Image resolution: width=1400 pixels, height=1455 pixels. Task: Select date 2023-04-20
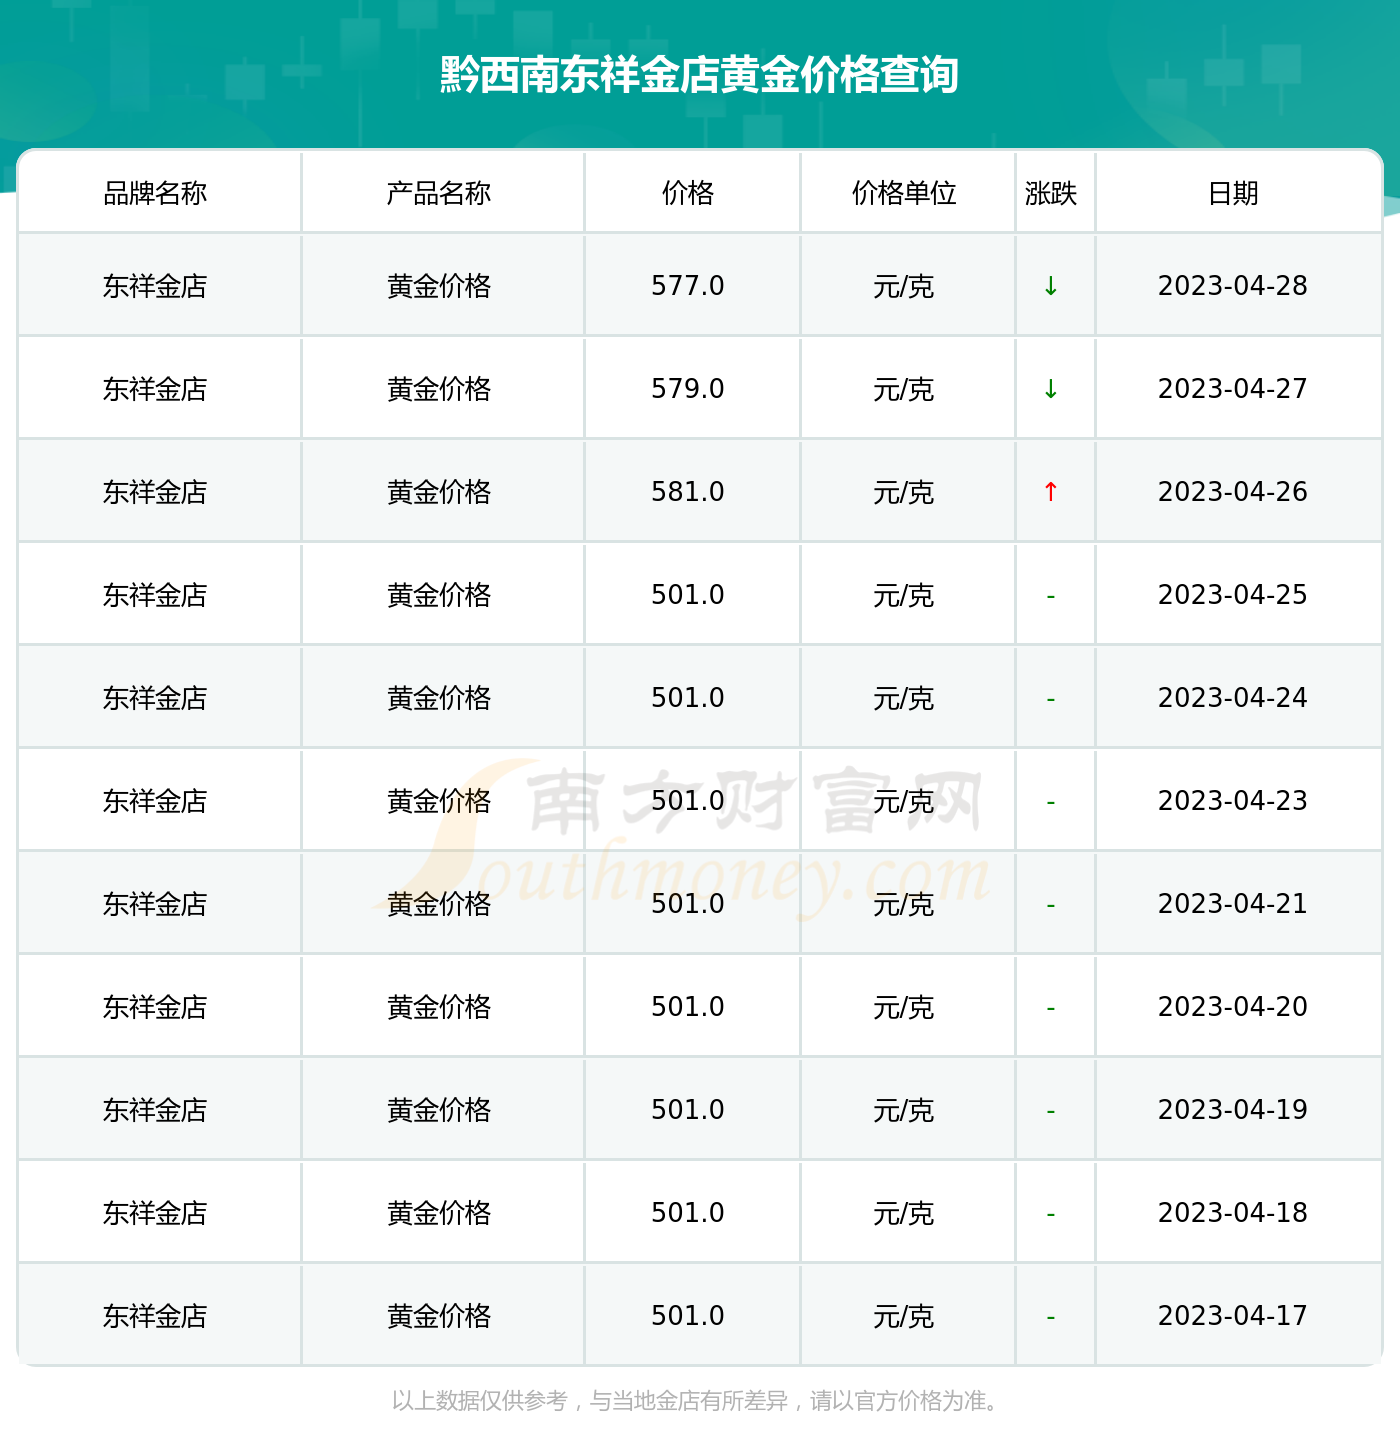pos(1233,1007)
